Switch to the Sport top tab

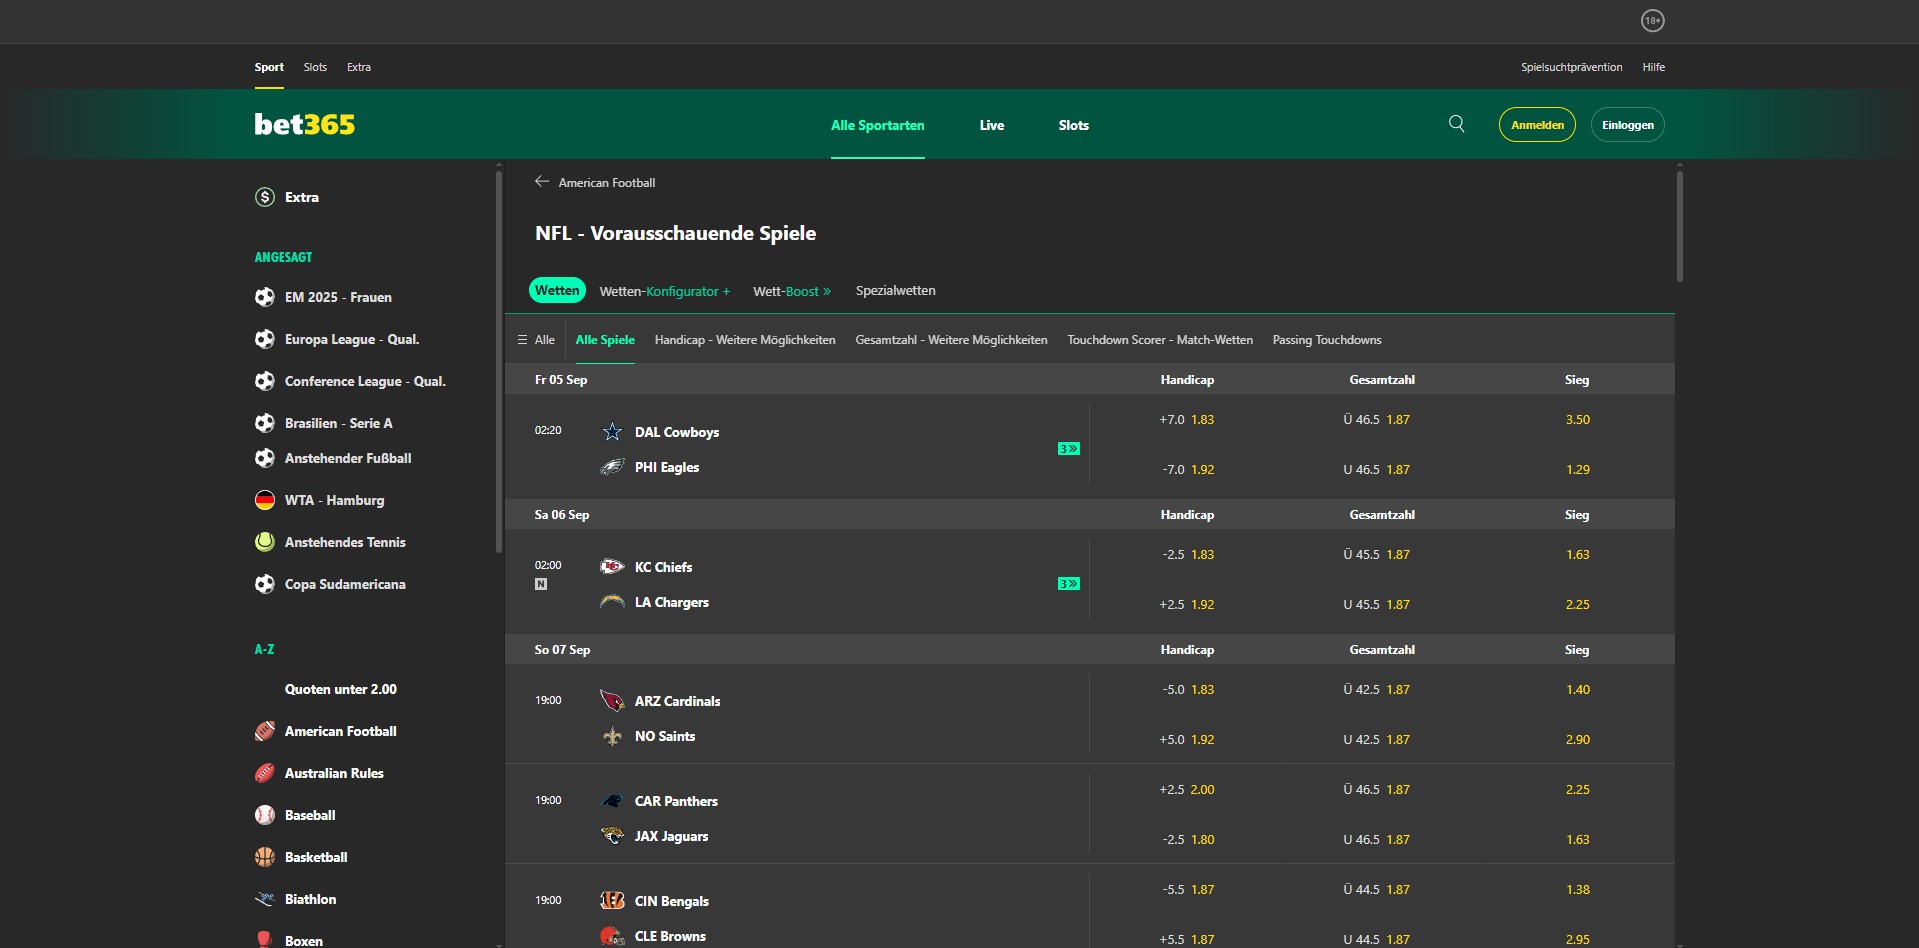[269, 67]
